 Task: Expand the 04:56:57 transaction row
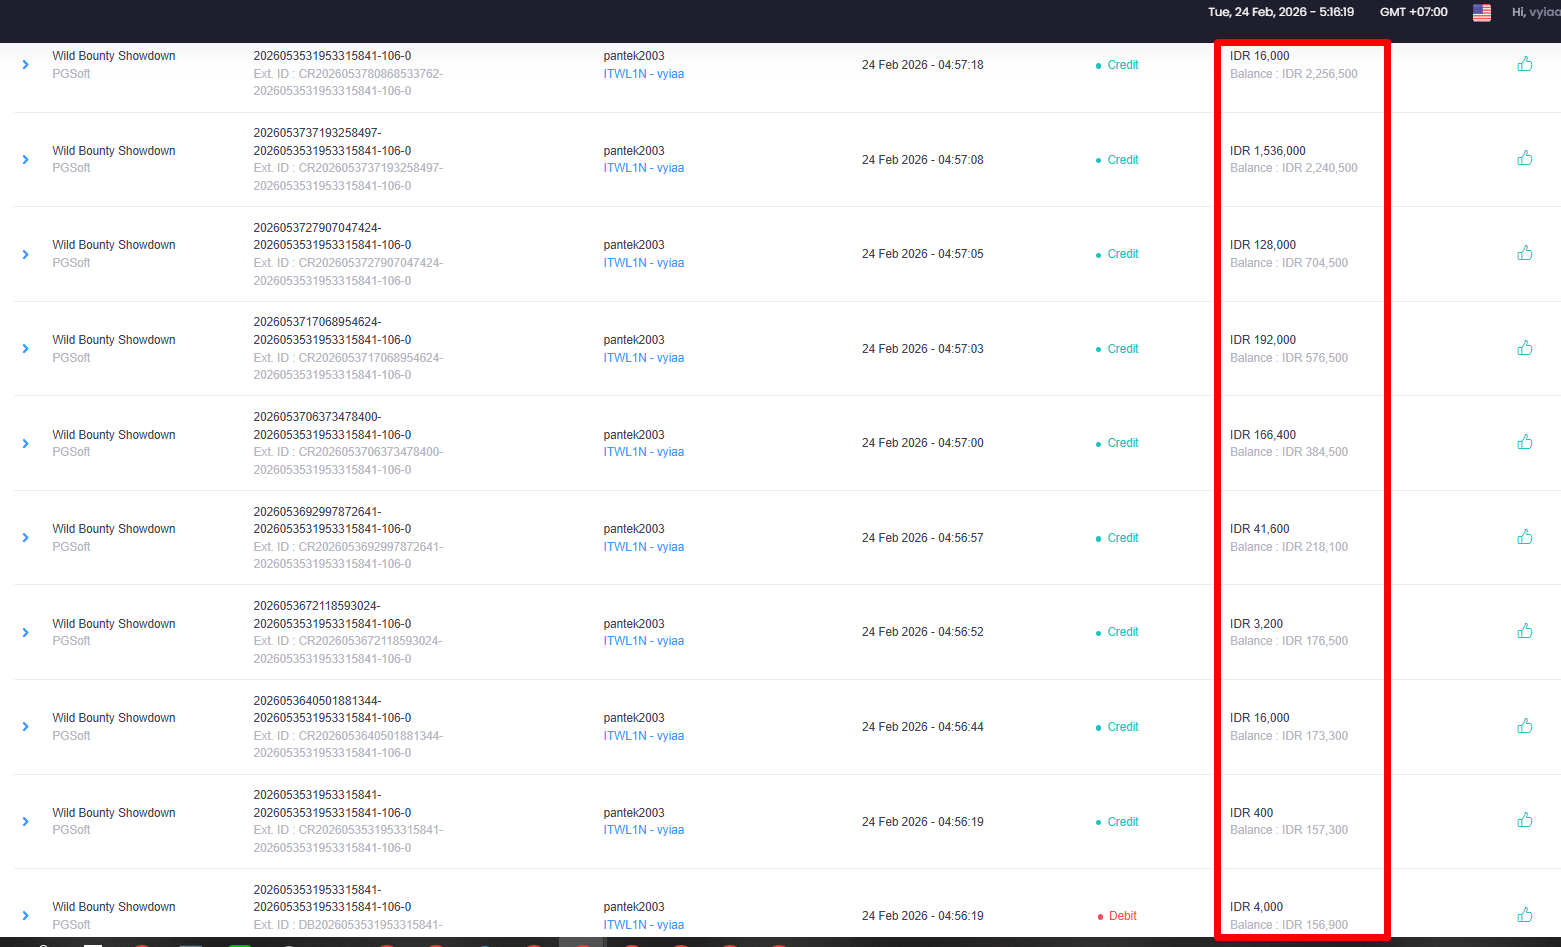[x=26, y=538]
